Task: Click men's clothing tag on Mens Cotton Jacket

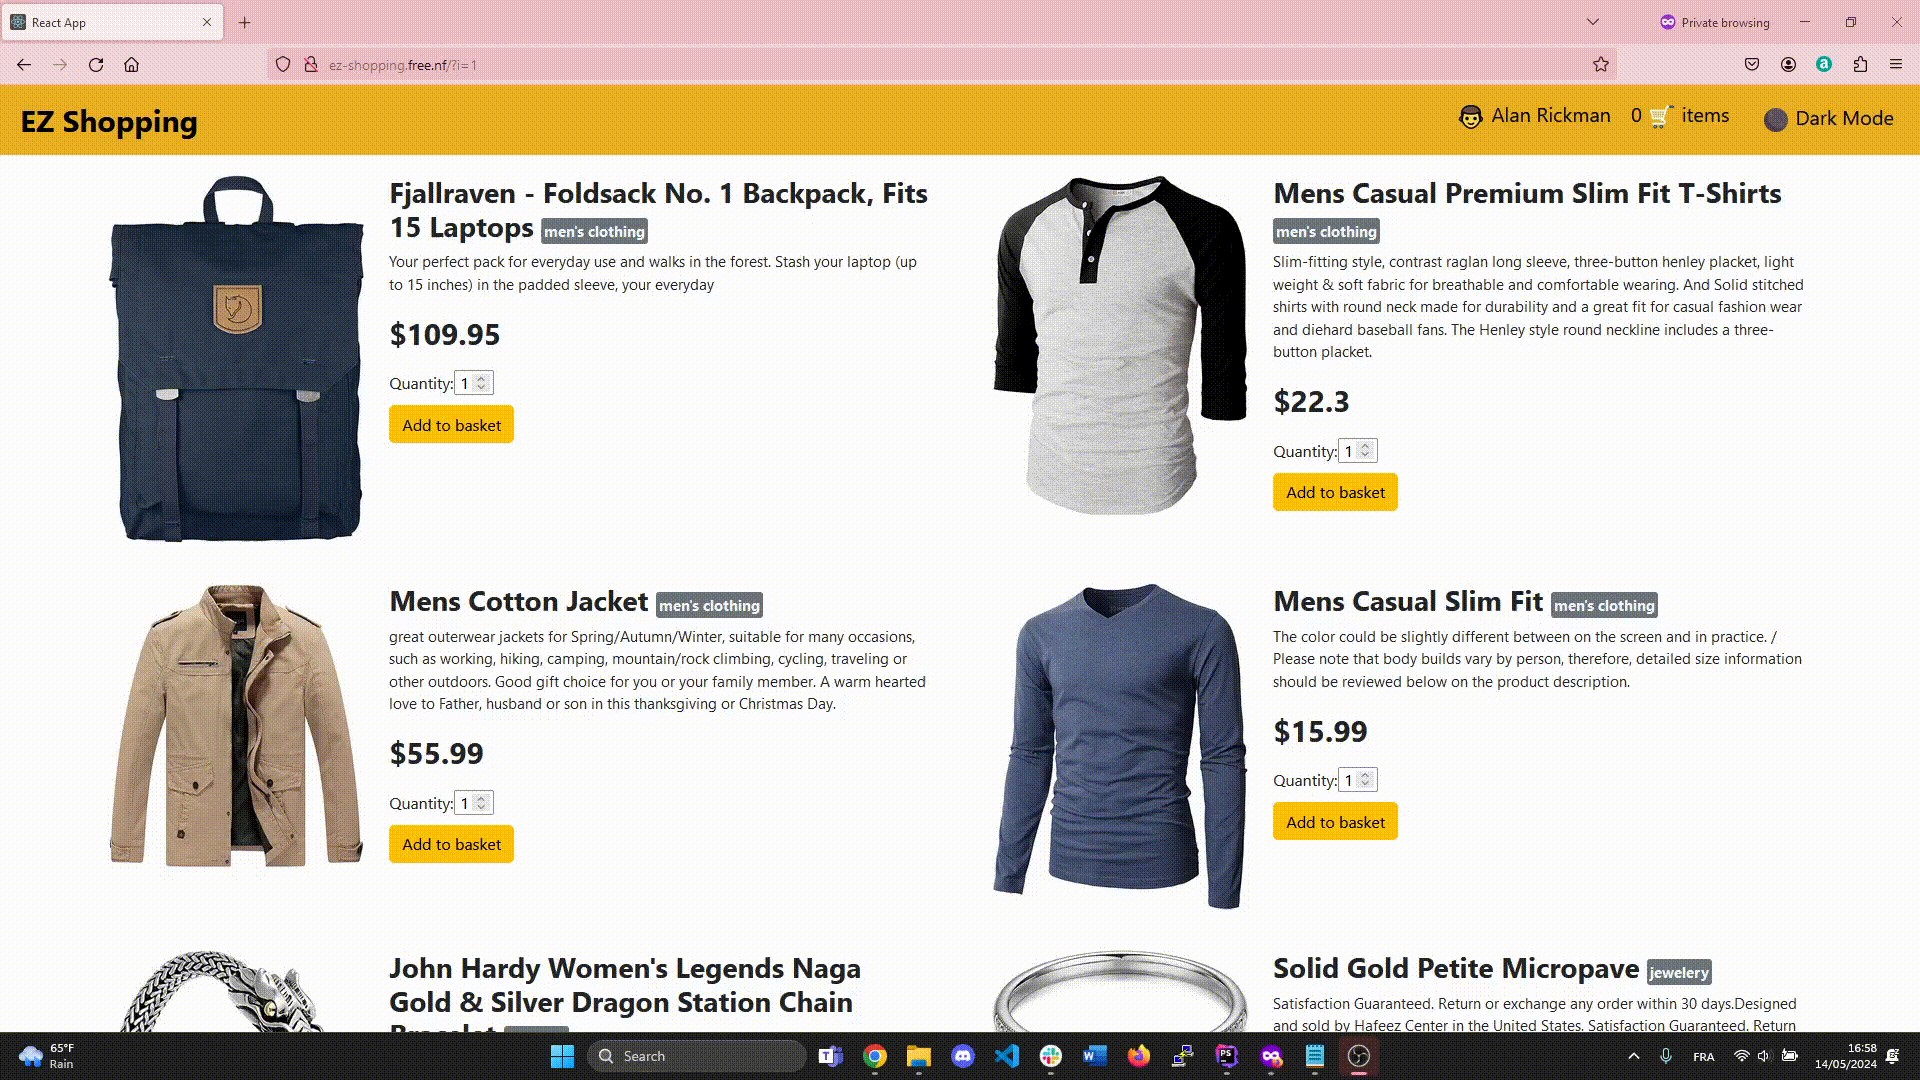Action: point(710,605)
